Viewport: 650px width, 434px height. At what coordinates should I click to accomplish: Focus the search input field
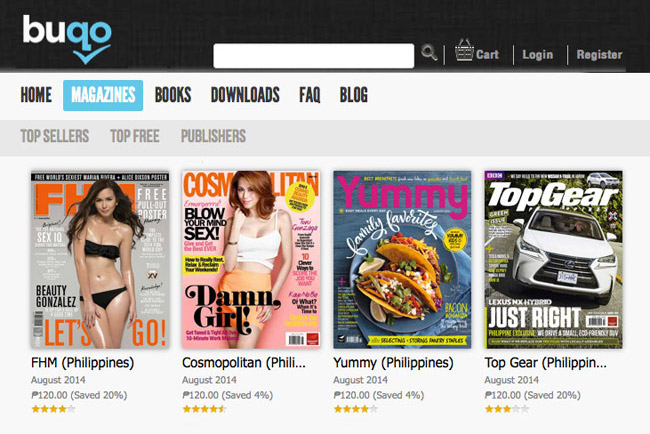pos(313,56)
